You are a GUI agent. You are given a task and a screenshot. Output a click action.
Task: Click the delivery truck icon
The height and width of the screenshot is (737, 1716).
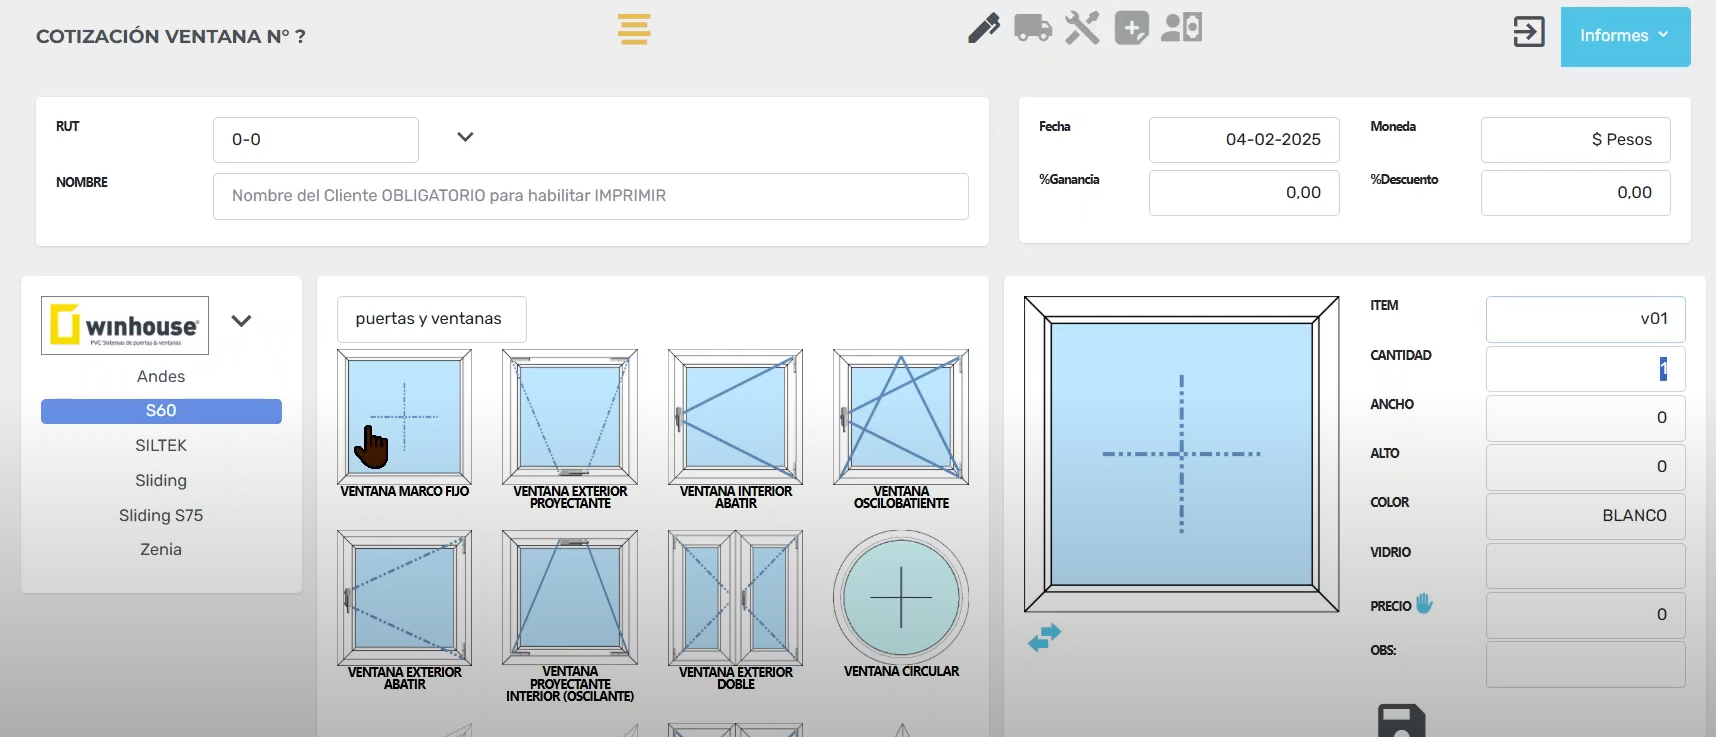tap(1032, 28)
